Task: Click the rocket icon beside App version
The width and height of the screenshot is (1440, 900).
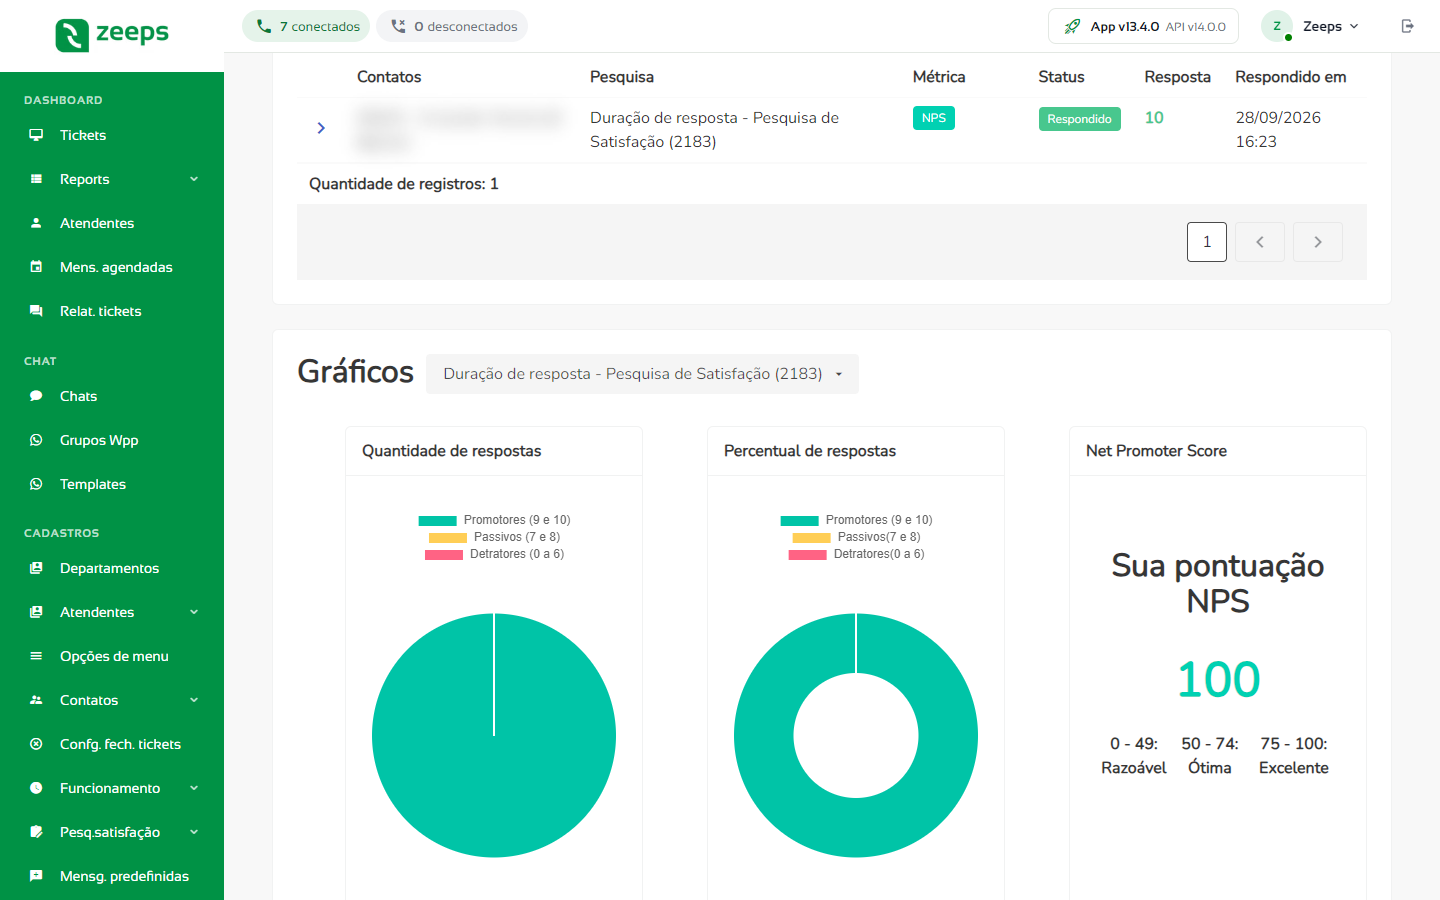Action: point(1072,26)
